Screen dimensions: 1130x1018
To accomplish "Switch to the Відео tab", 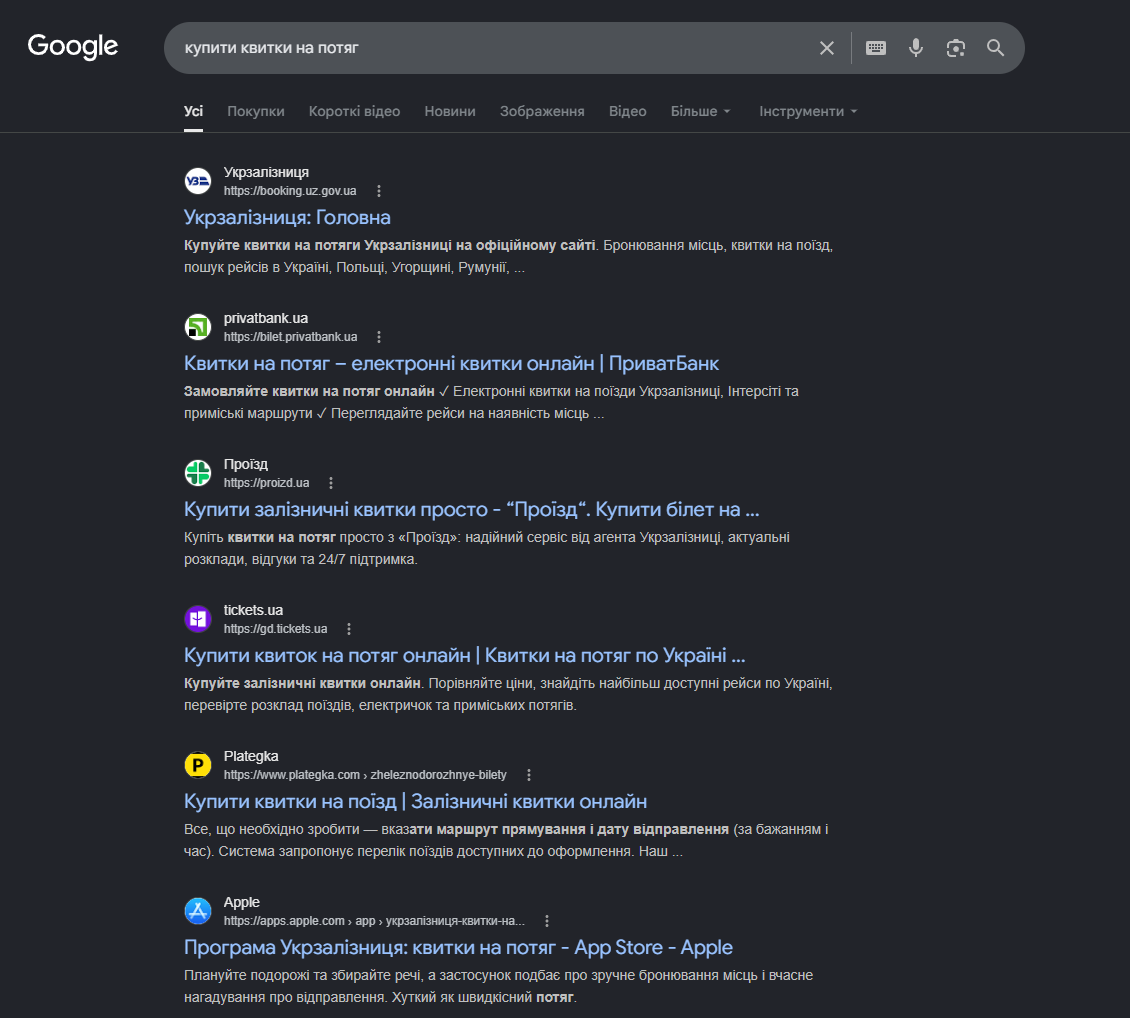I will click(628, 112).
